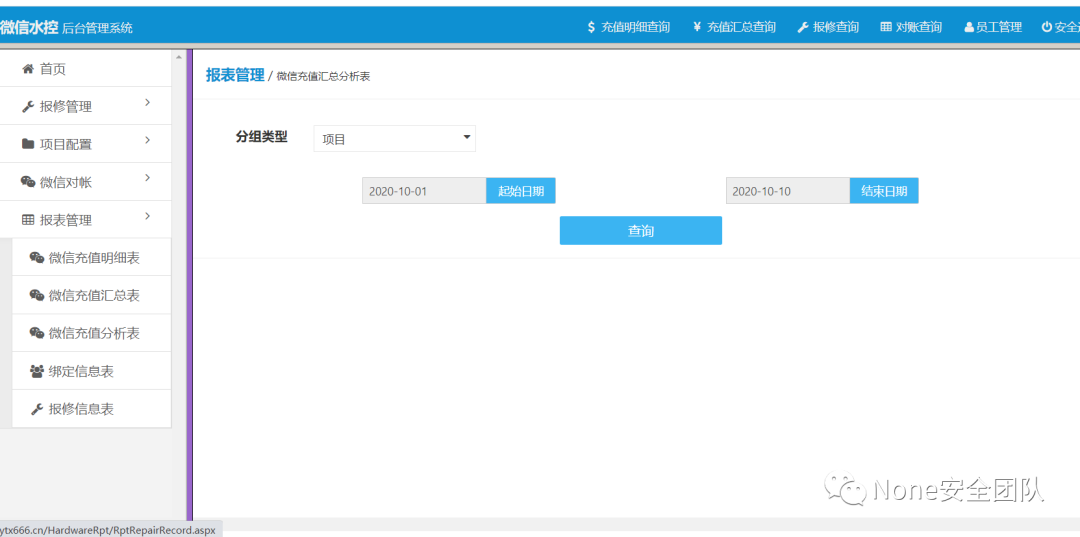Expand the 报修管理 chevron
This screenshot has height=537, width=1080.
[x=147, y=103]
